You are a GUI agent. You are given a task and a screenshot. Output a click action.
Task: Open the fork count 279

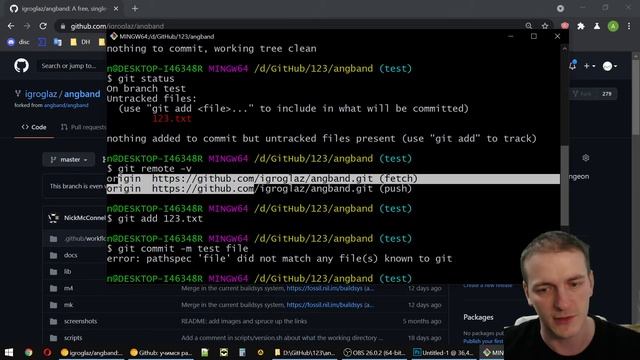[607, 94]
